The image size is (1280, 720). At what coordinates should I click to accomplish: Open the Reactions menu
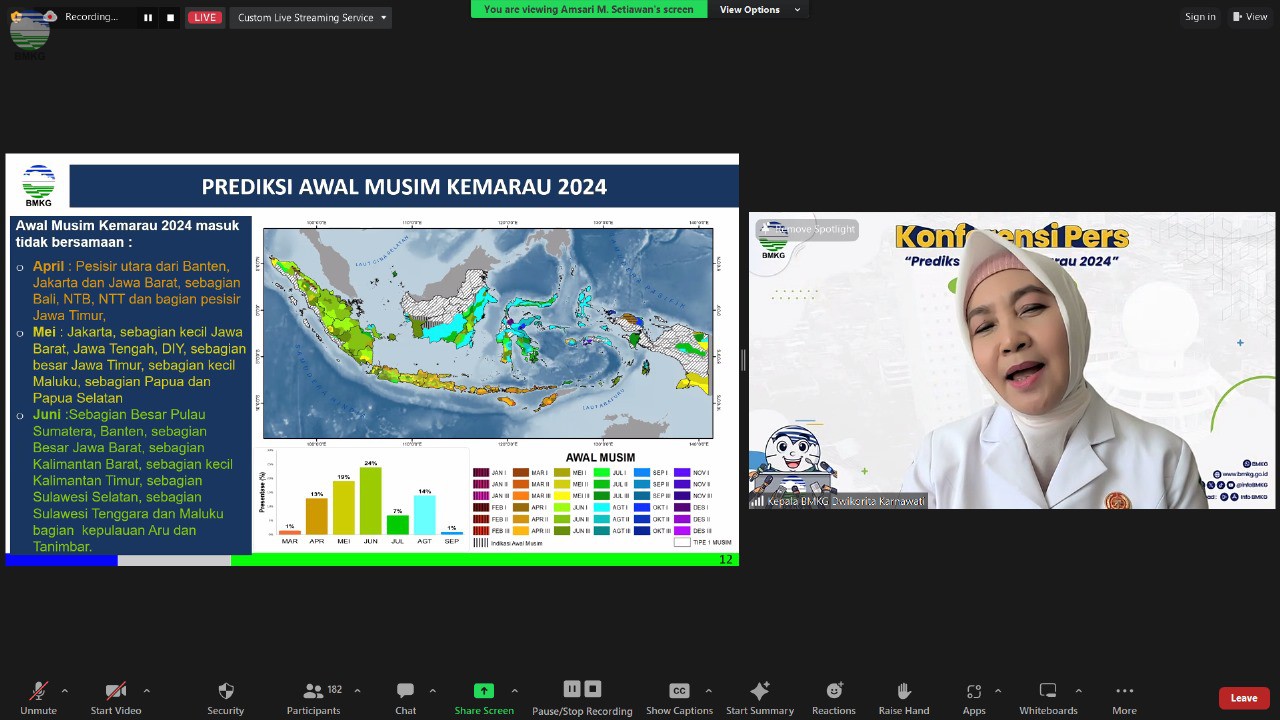coord(833,692)
